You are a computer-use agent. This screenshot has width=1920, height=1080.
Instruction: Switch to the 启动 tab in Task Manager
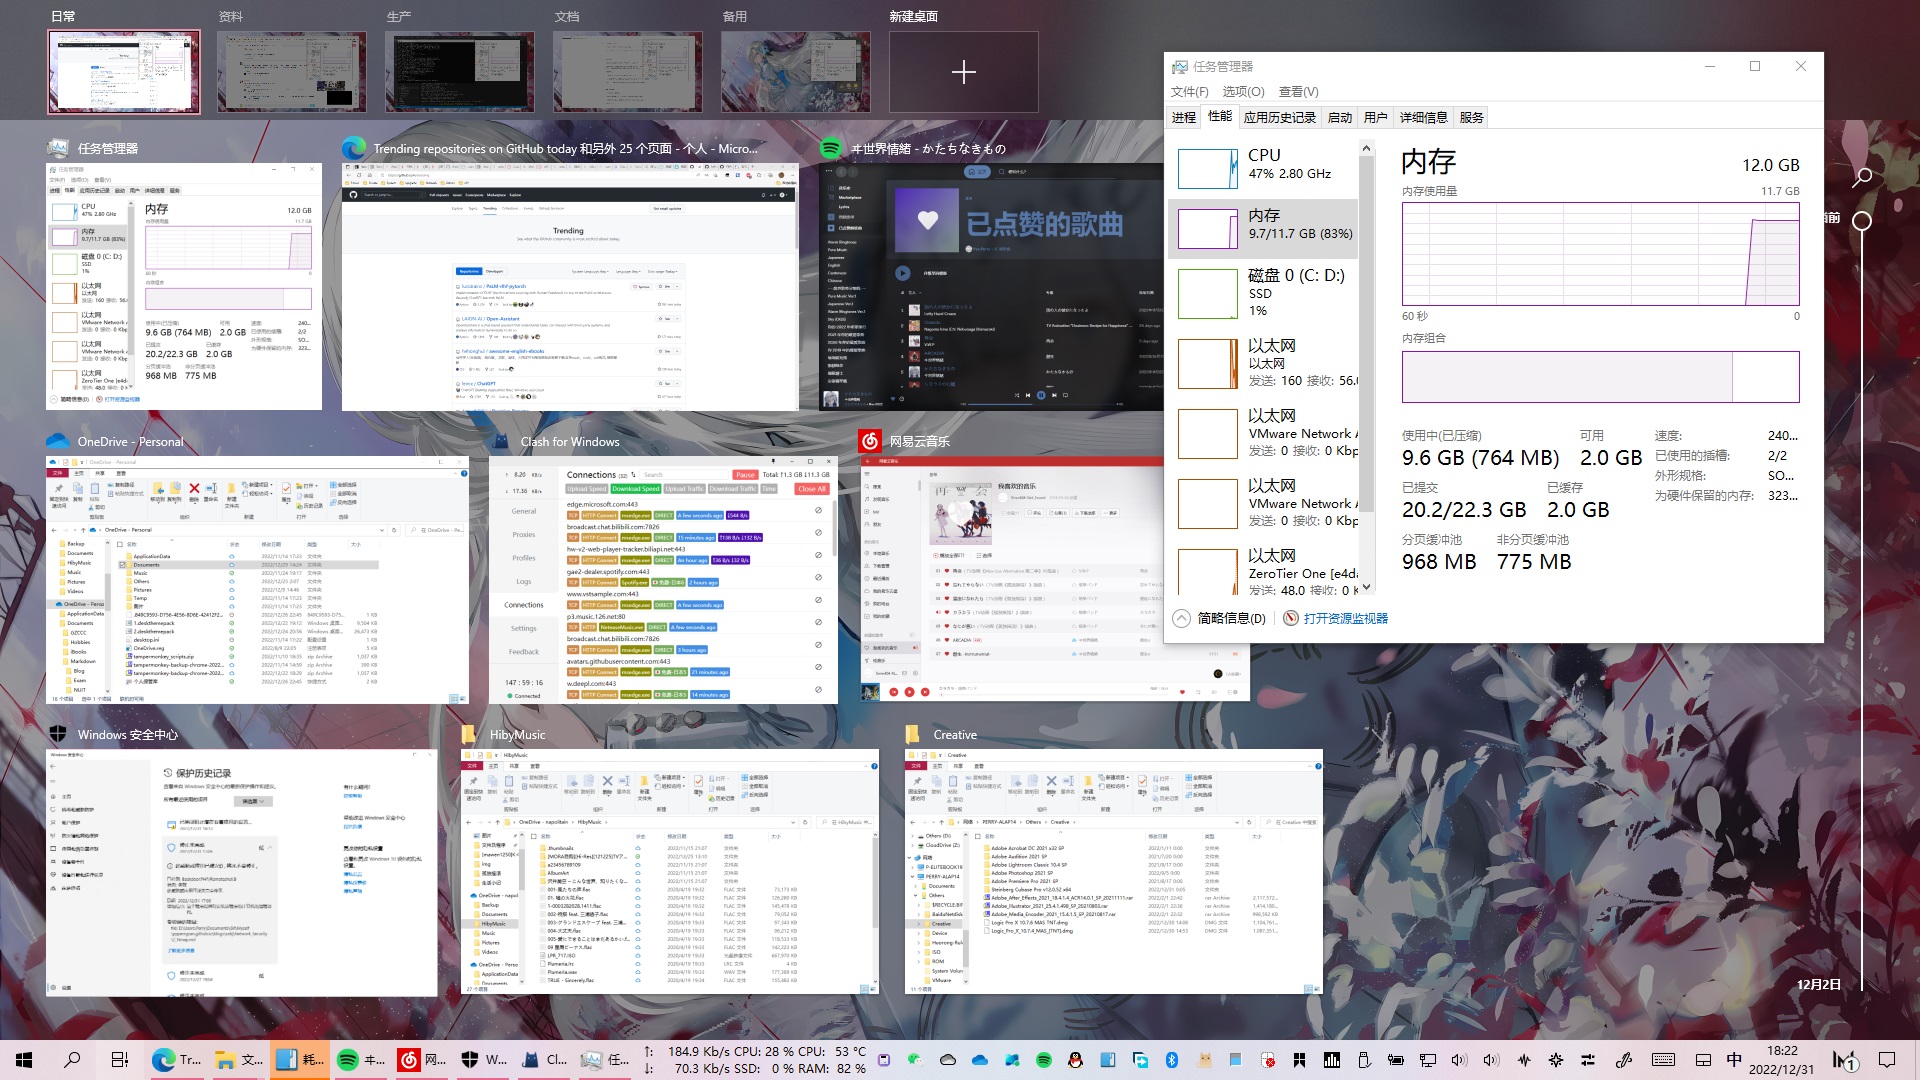pos(1339,117)
